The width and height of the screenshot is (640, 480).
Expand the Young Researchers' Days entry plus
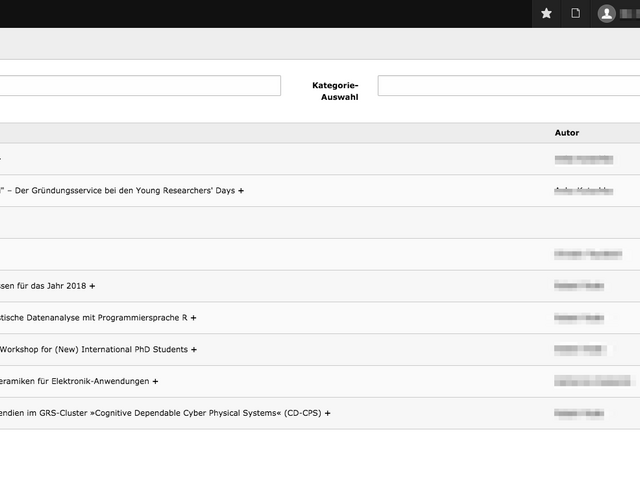[x=241, y=190]
